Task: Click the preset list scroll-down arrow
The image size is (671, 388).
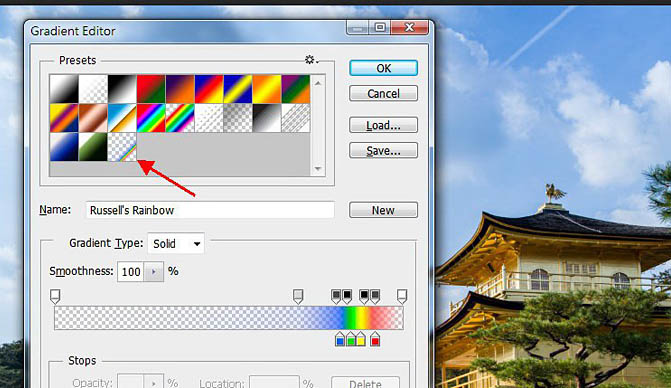Action: [x=318, y=169]
